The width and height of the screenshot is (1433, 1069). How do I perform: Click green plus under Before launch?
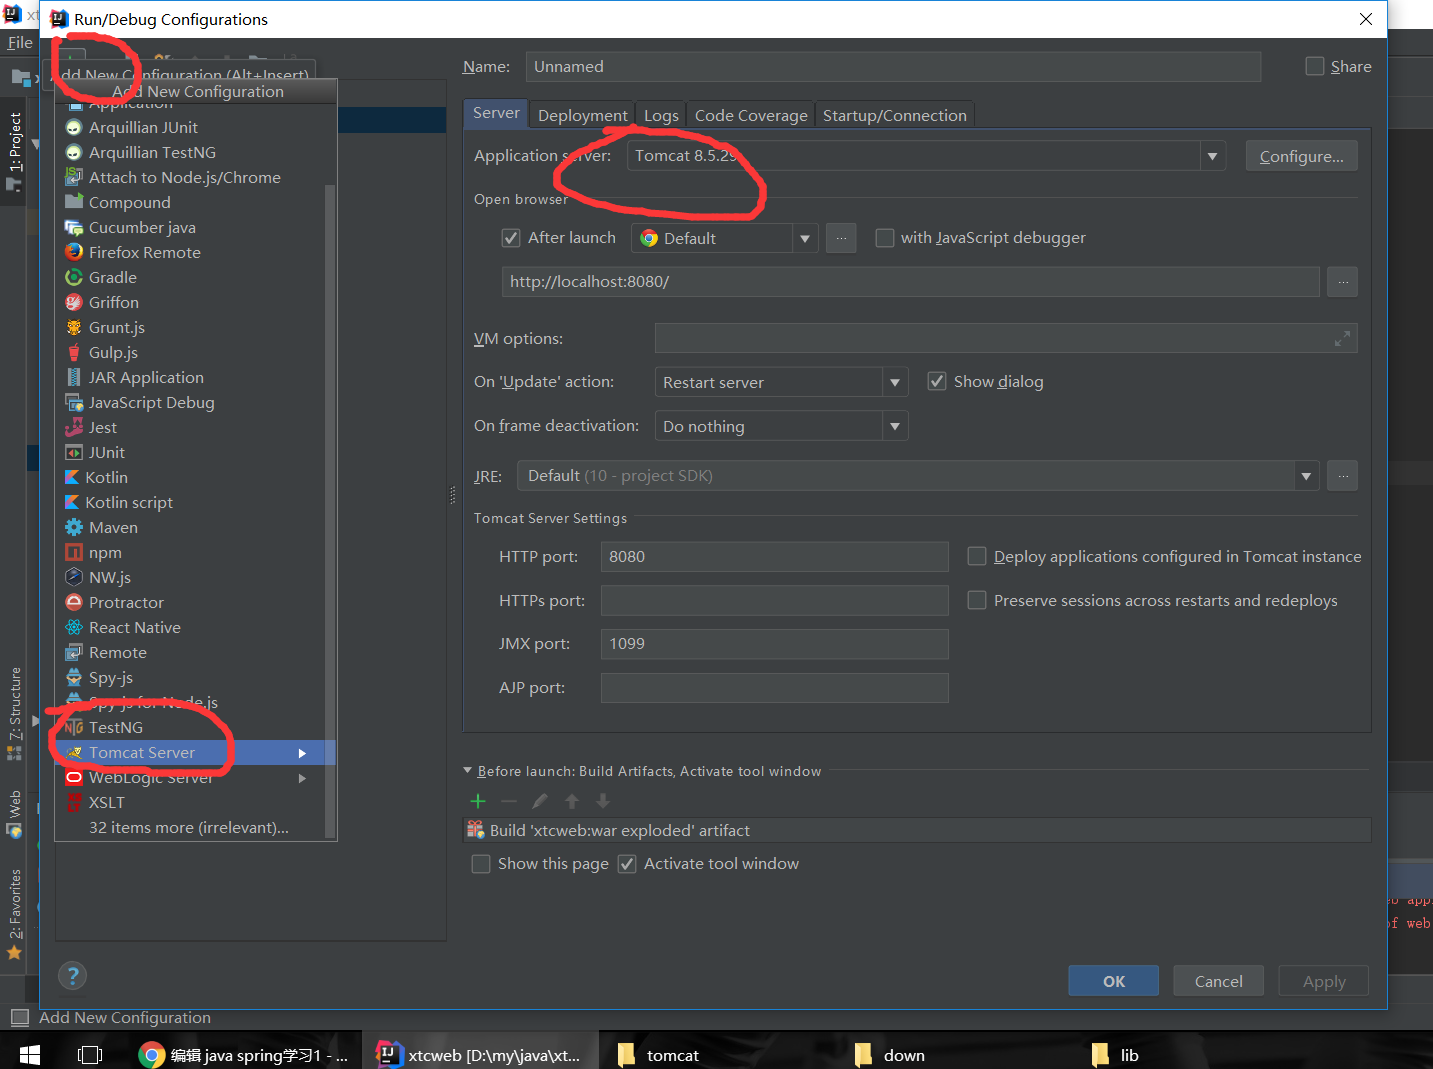pos(478,801)
